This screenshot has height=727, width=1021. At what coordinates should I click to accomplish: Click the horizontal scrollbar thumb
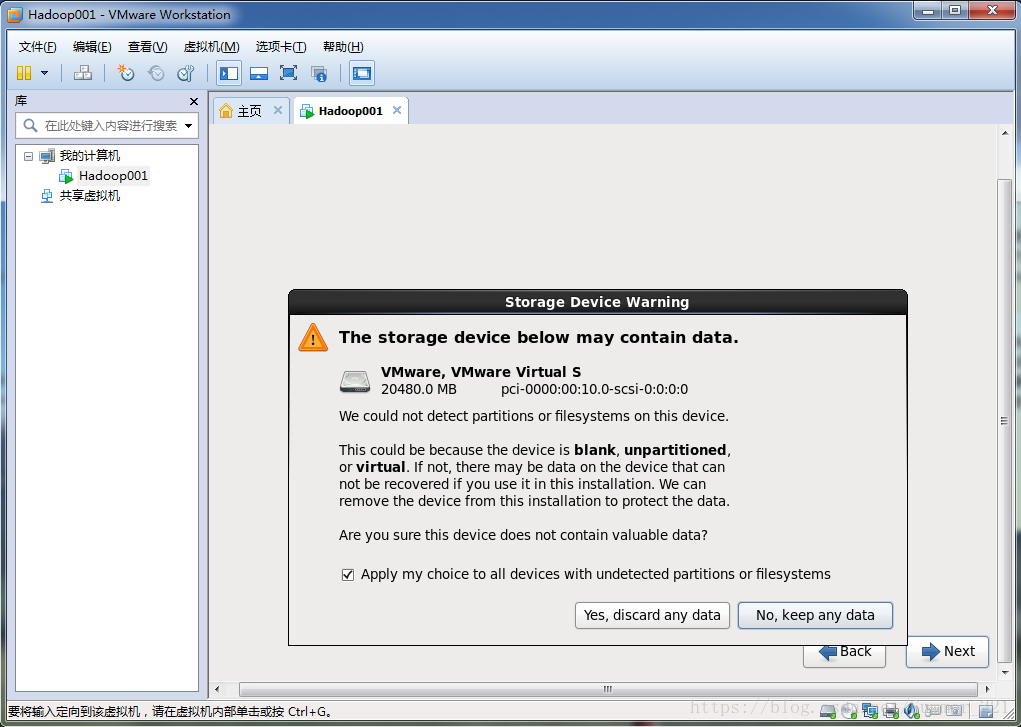point(608,689)
